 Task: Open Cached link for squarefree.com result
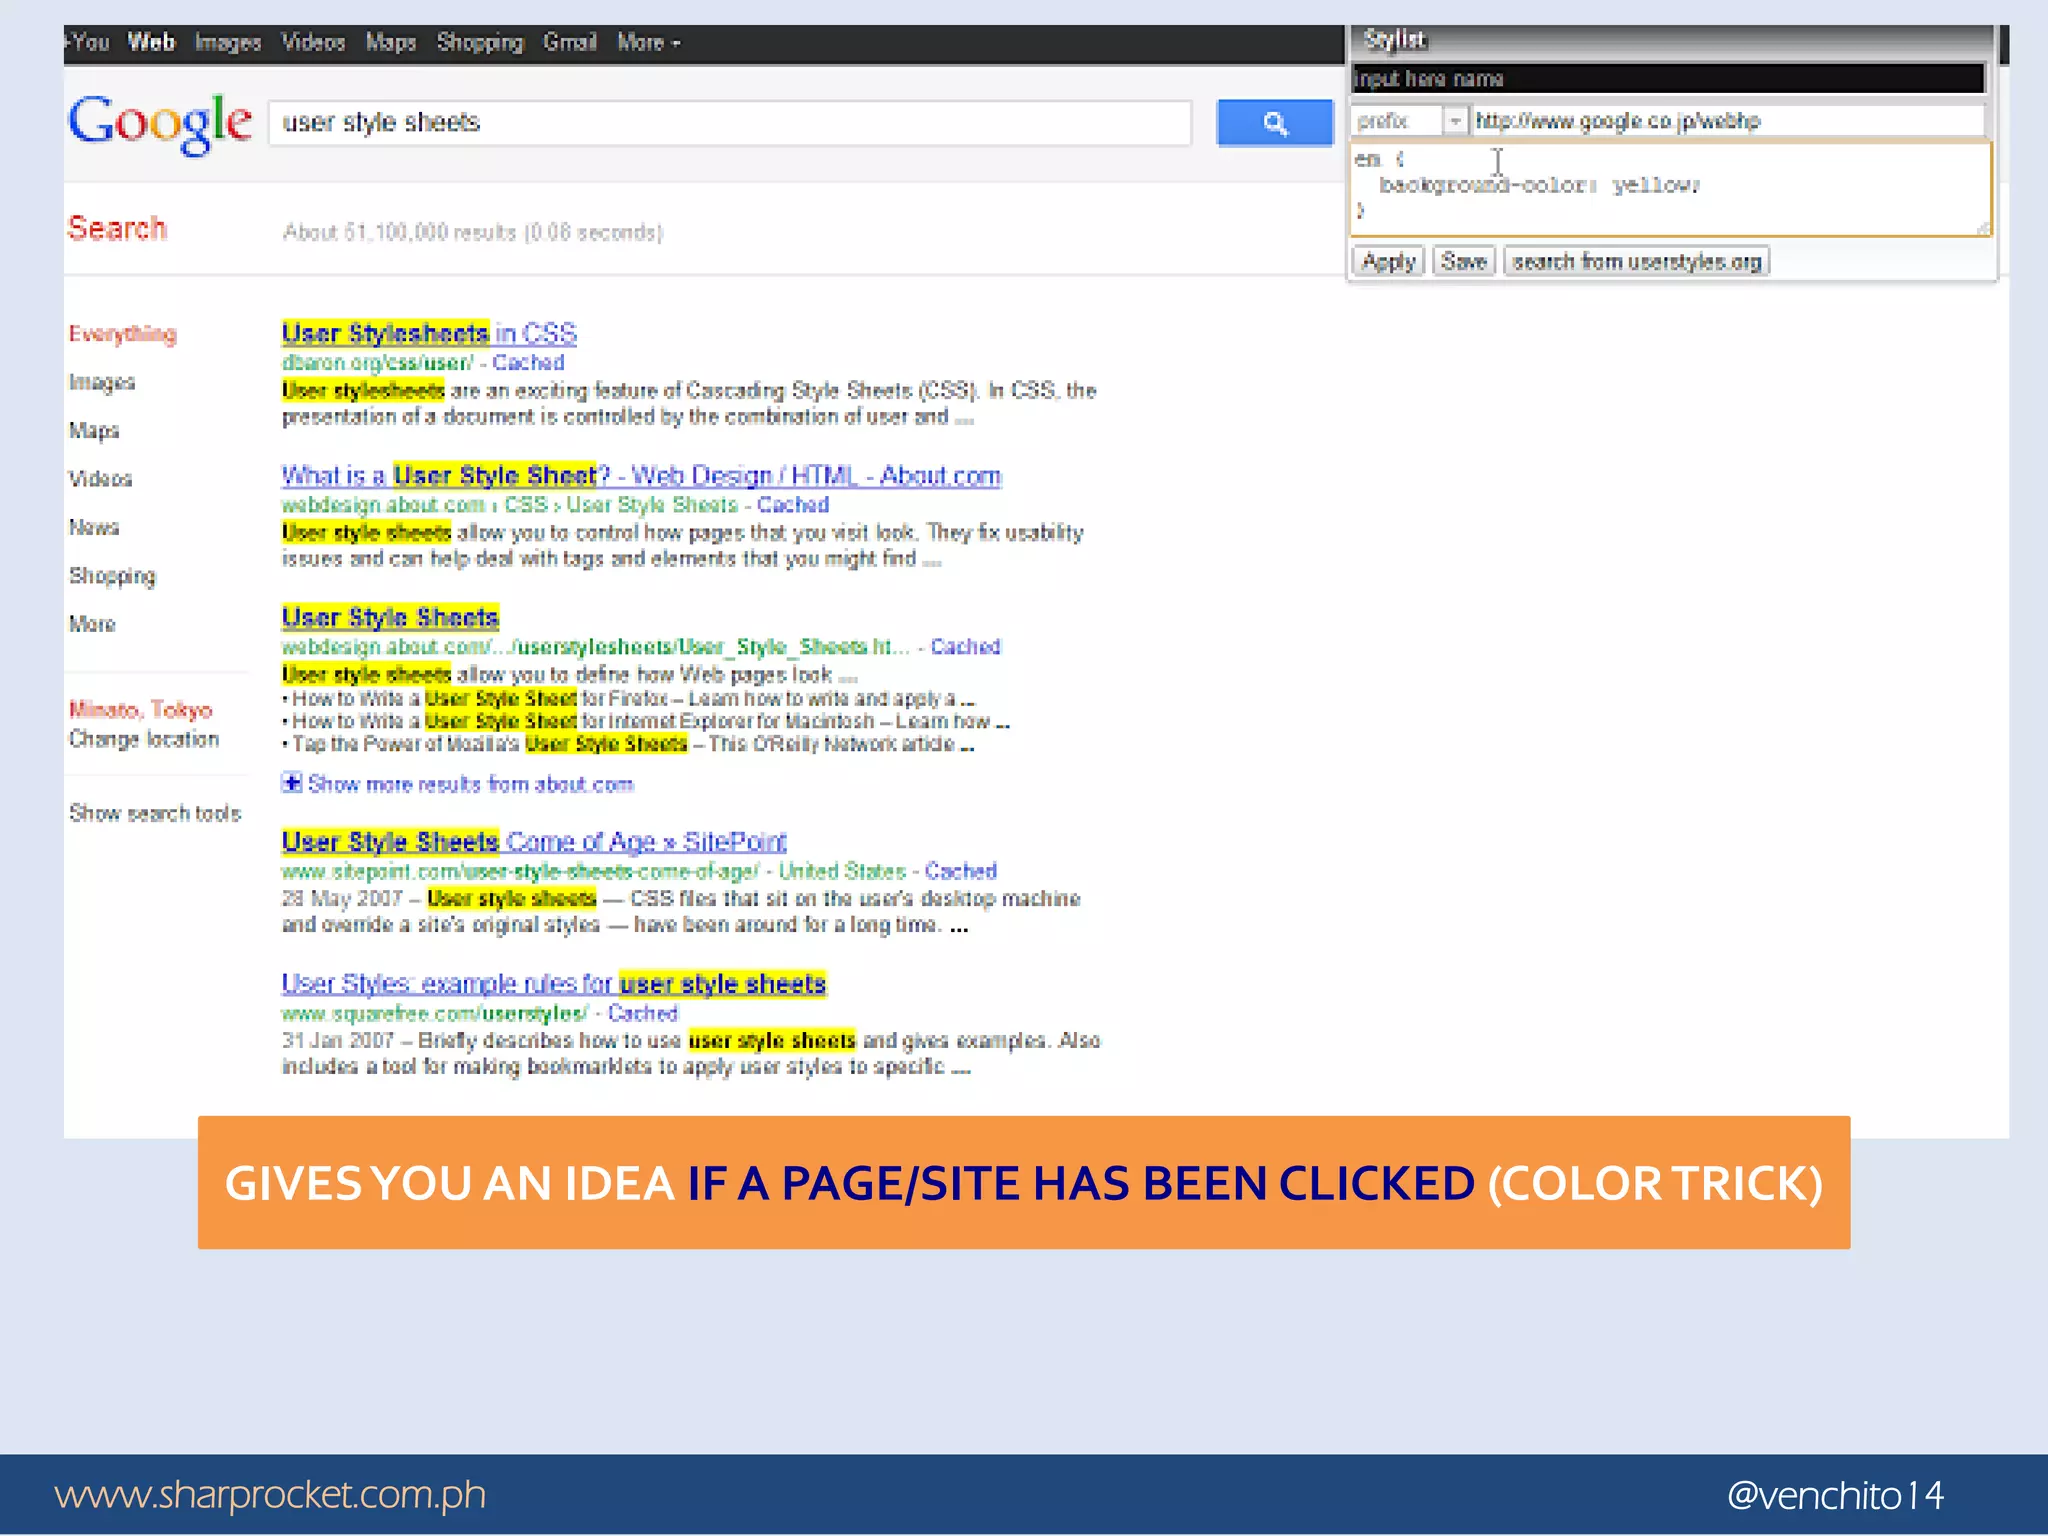tap(642, 1013)
